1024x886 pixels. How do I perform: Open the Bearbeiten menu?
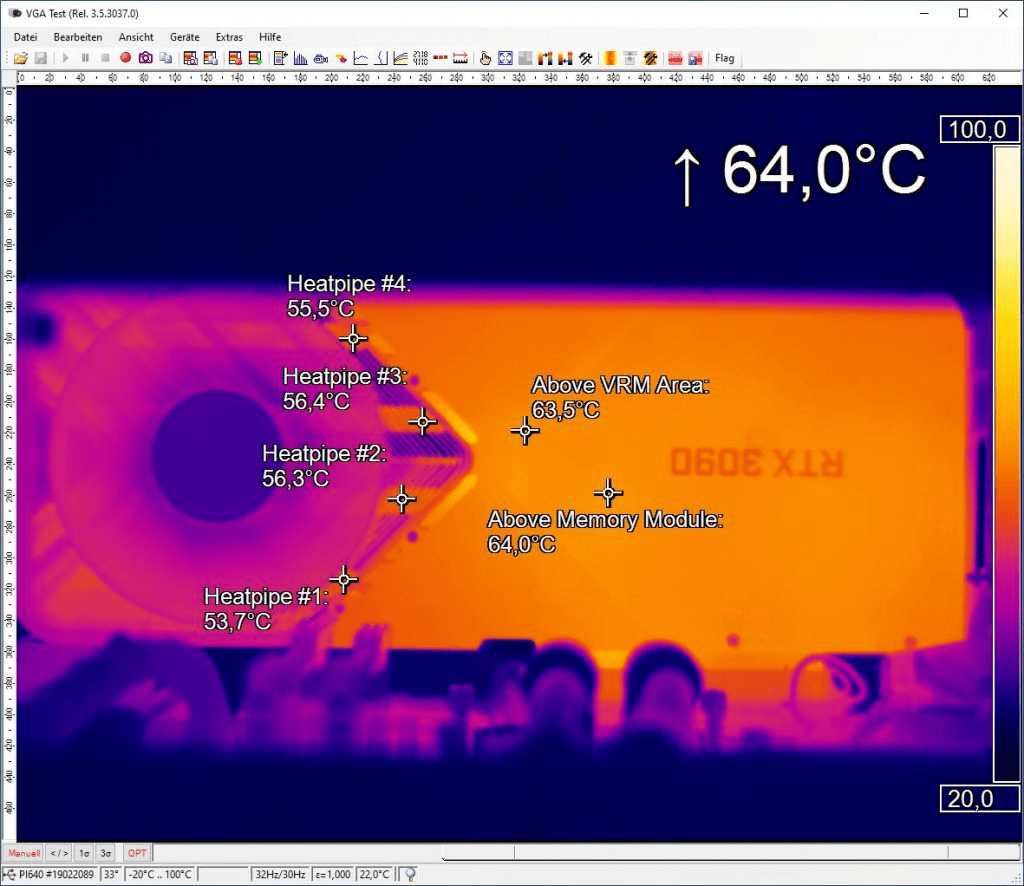[78, 37]
